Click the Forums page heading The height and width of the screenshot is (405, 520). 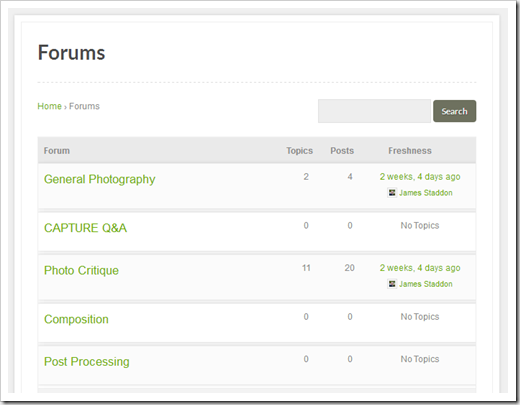(71, 53)
